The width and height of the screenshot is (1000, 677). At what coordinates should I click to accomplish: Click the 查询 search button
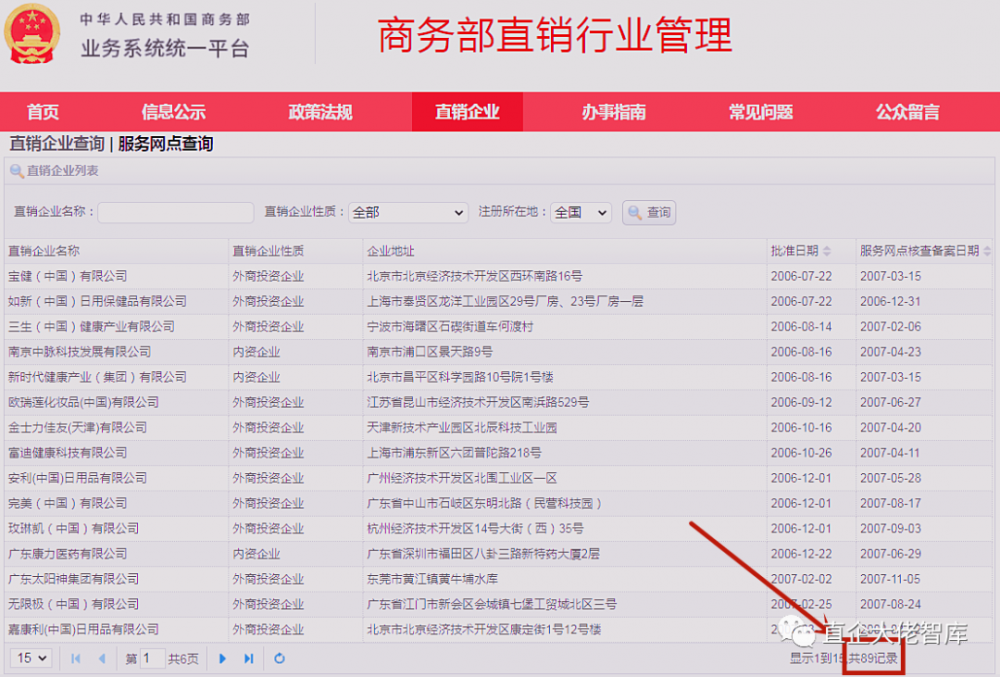coord(649,212)
